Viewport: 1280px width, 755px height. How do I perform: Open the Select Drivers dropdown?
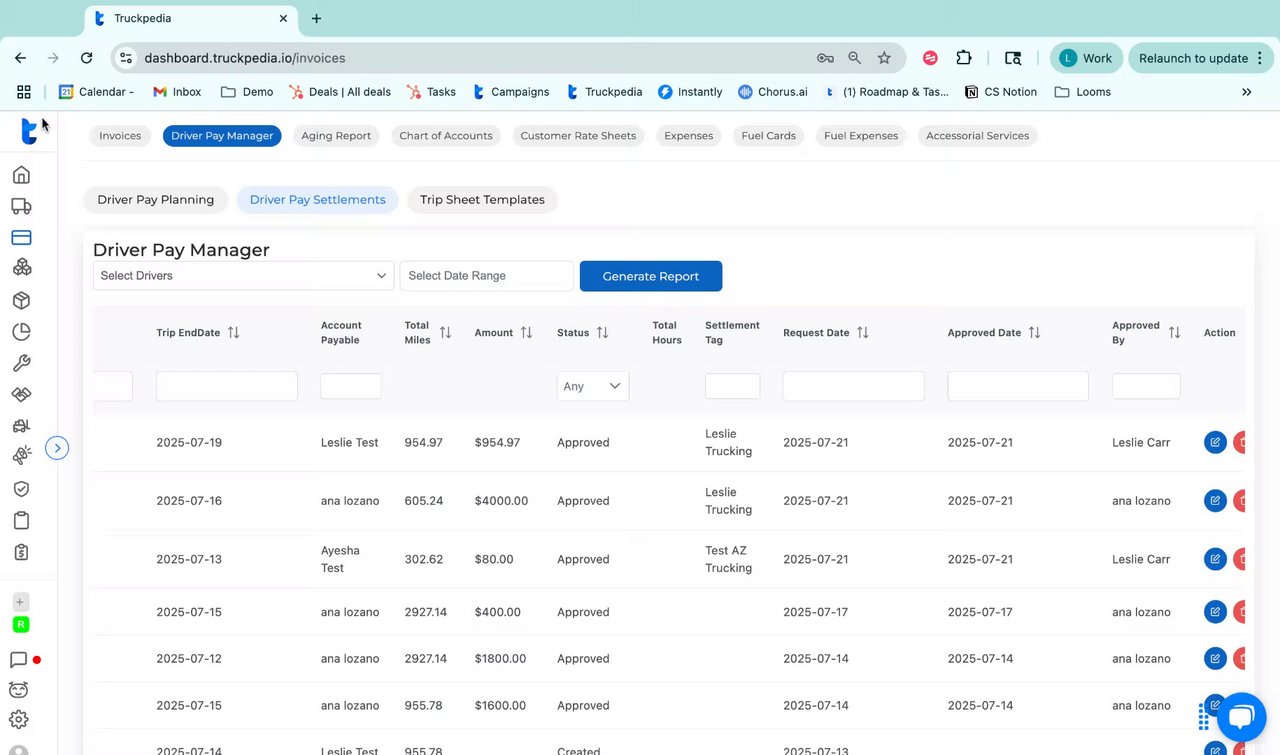click(243, 276)
